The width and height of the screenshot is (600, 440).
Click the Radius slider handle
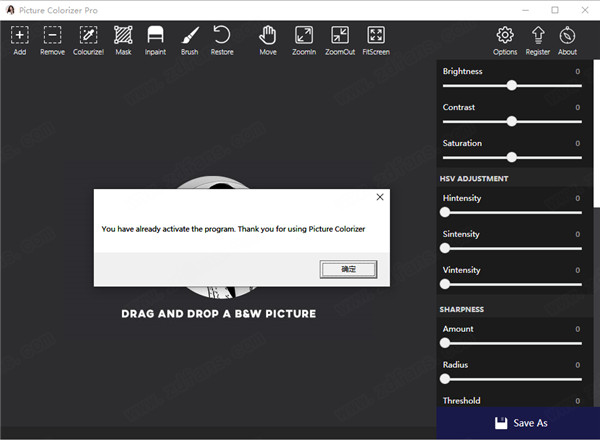click(x=445, y=379)
